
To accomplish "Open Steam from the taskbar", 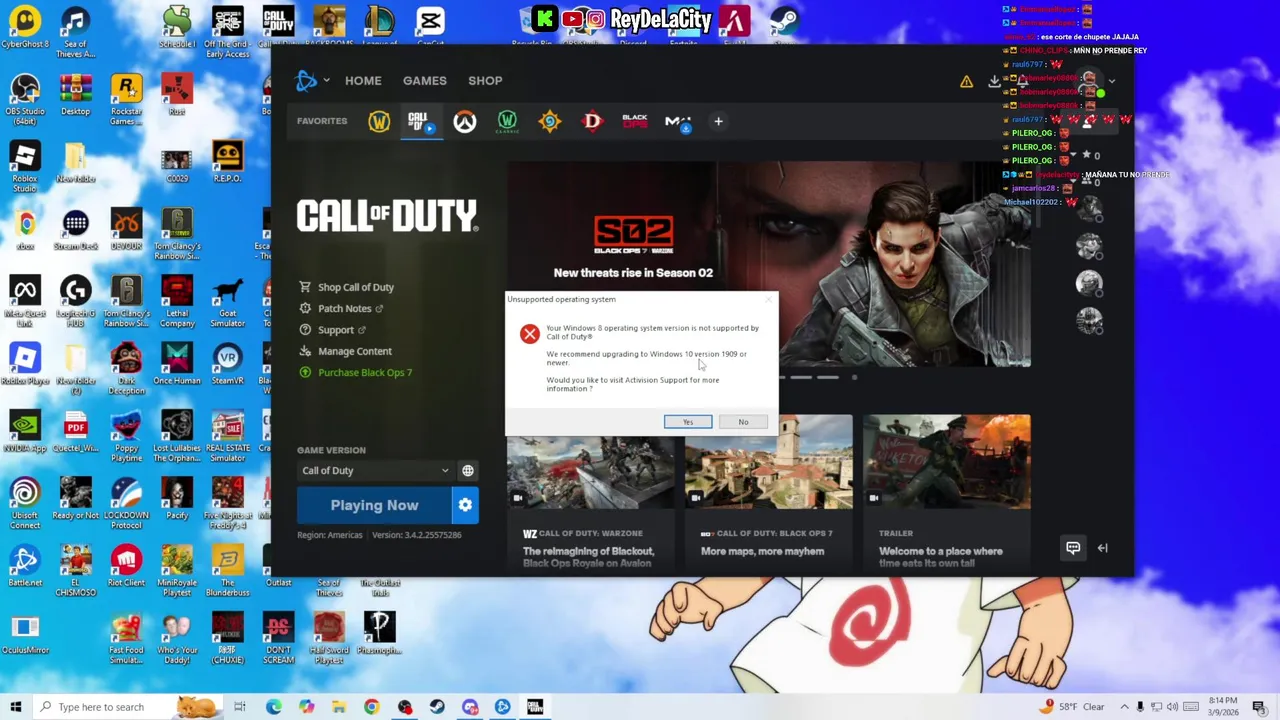I will coord(437,707).
